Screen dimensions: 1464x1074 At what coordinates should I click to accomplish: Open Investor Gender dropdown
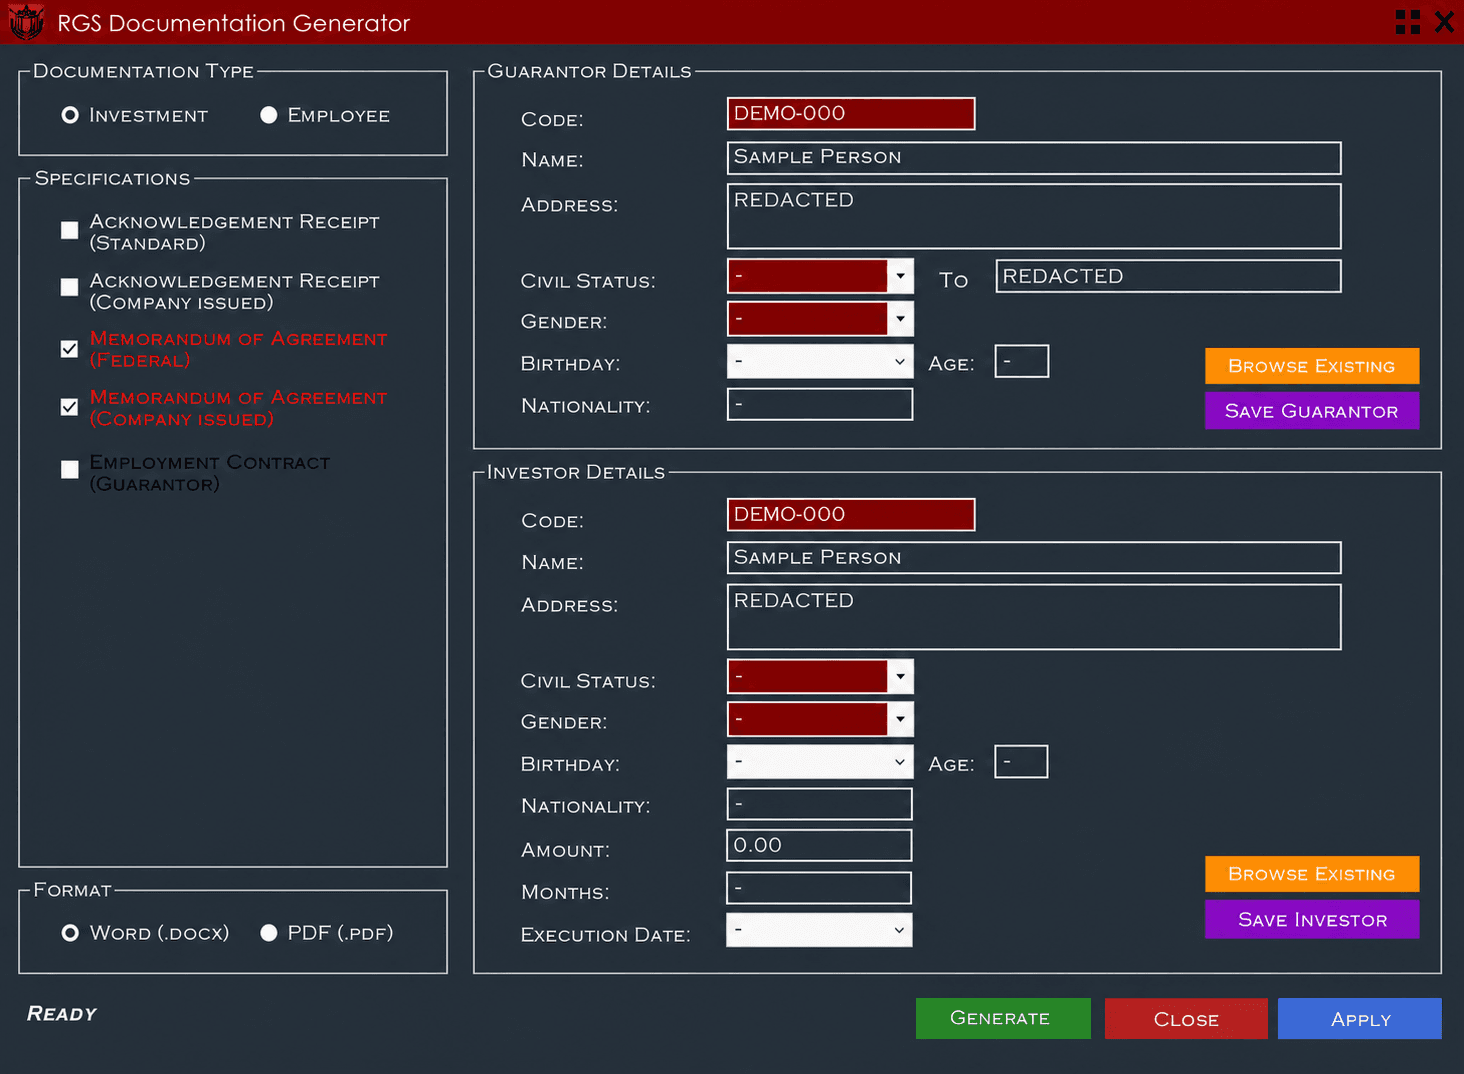click(900, 719)
